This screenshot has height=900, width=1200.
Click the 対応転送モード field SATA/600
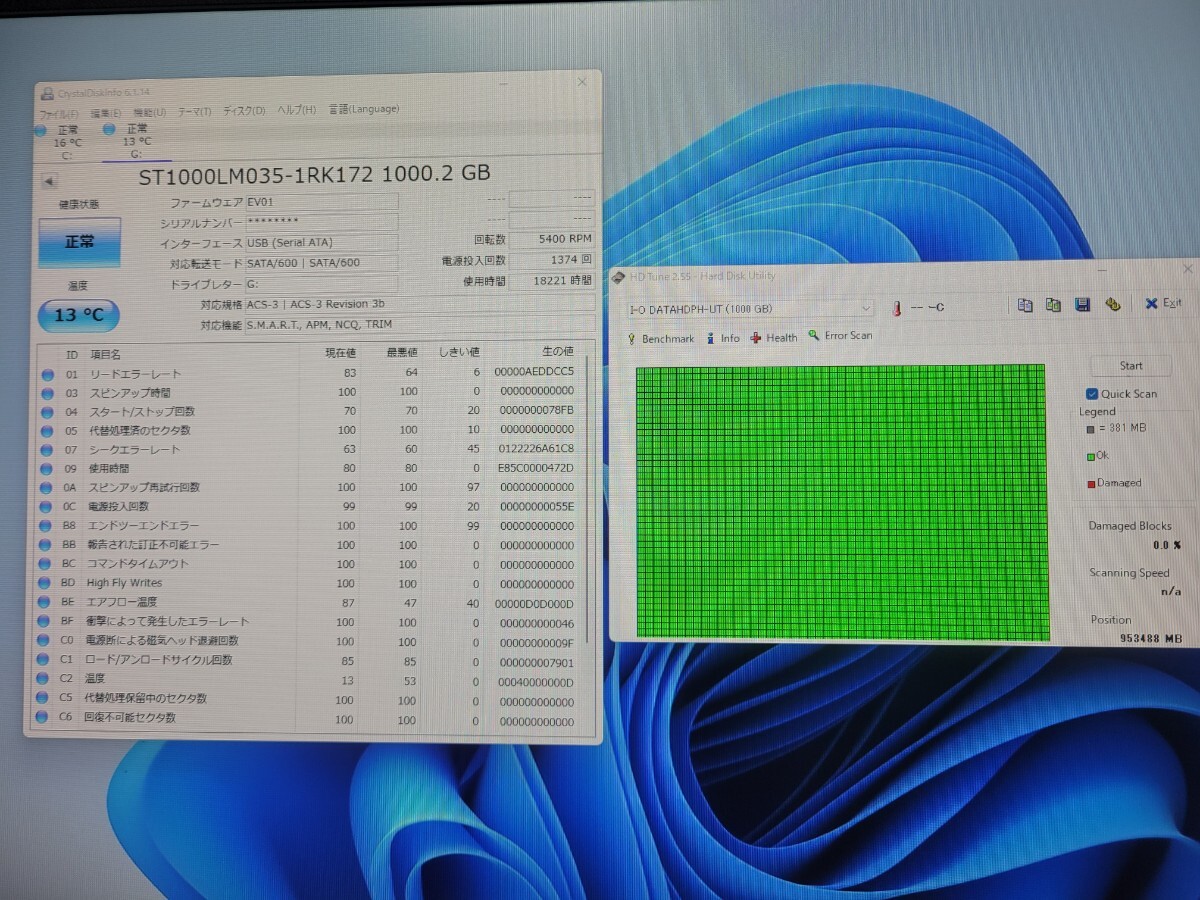pyautogui.click(x=322, y=263)
